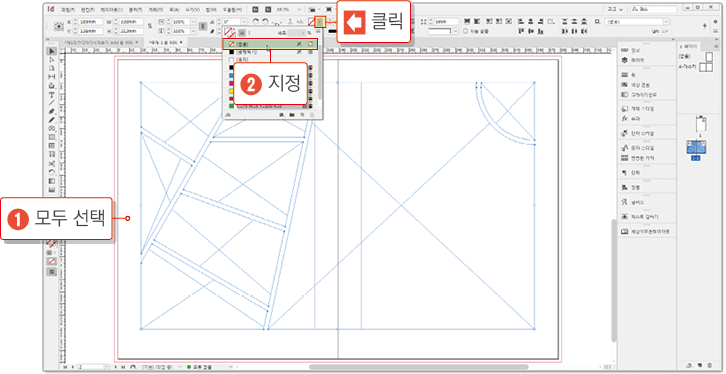This screenshot has height=374, width=726.
Task: Open the Layout menu
Action: point(112,10)
